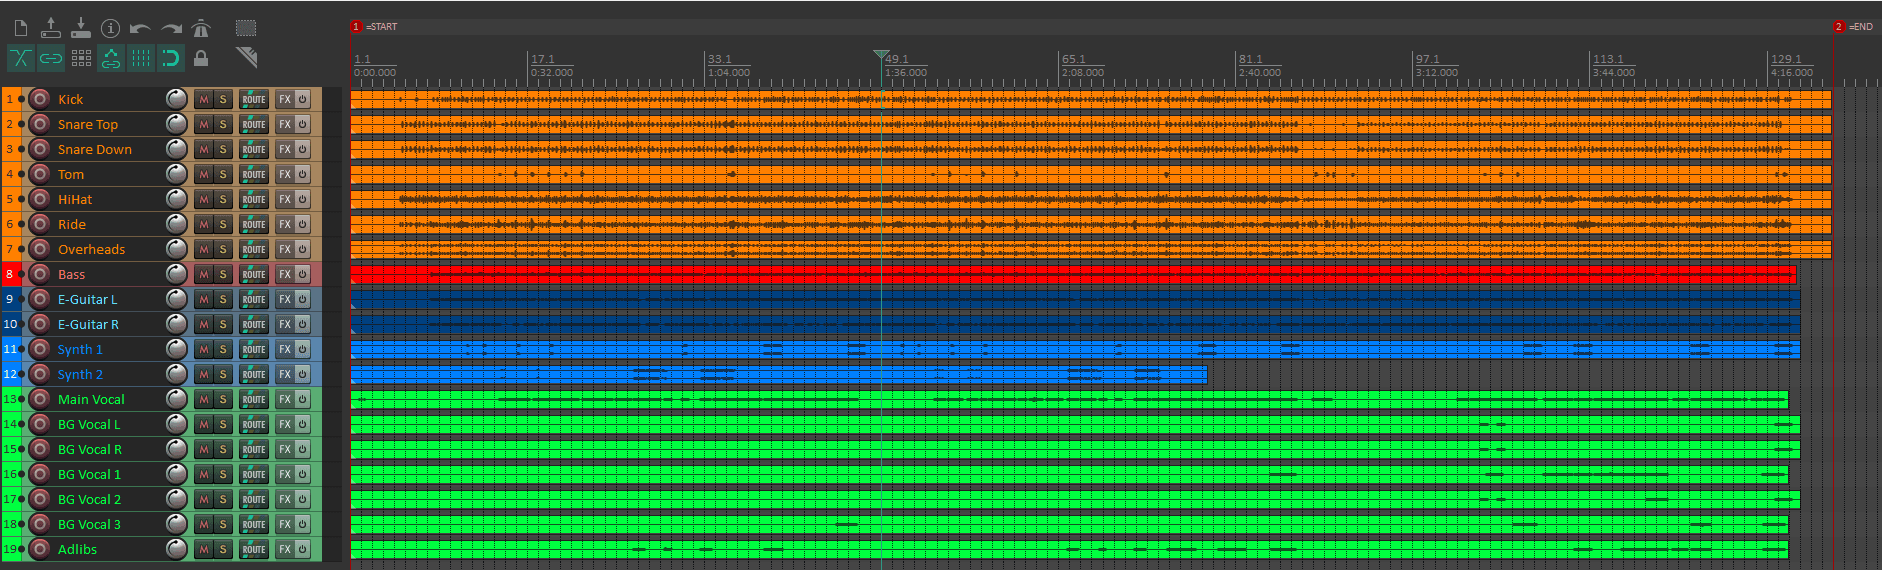Open ROUTE for the Overheads track
Image resolution: width=1882 pixels, height=570 pixels.
click(254, 249)
